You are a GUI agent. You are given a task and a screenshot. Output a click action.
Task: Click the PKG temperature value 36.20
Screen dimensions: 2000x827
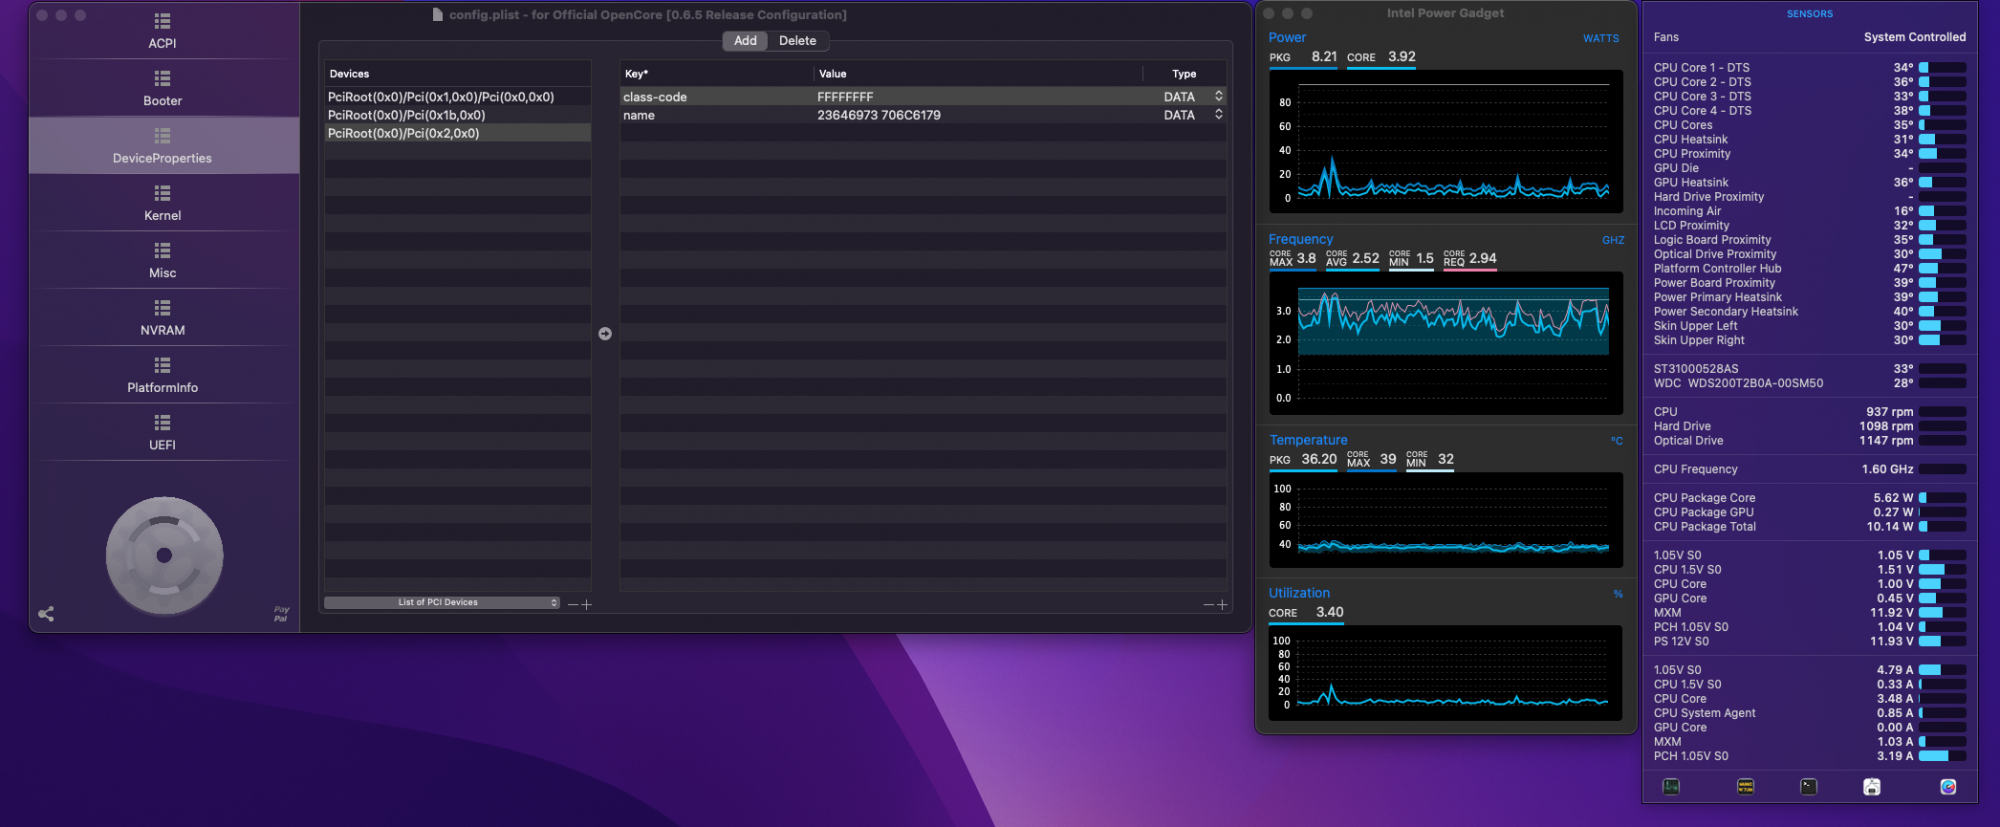1319,459
